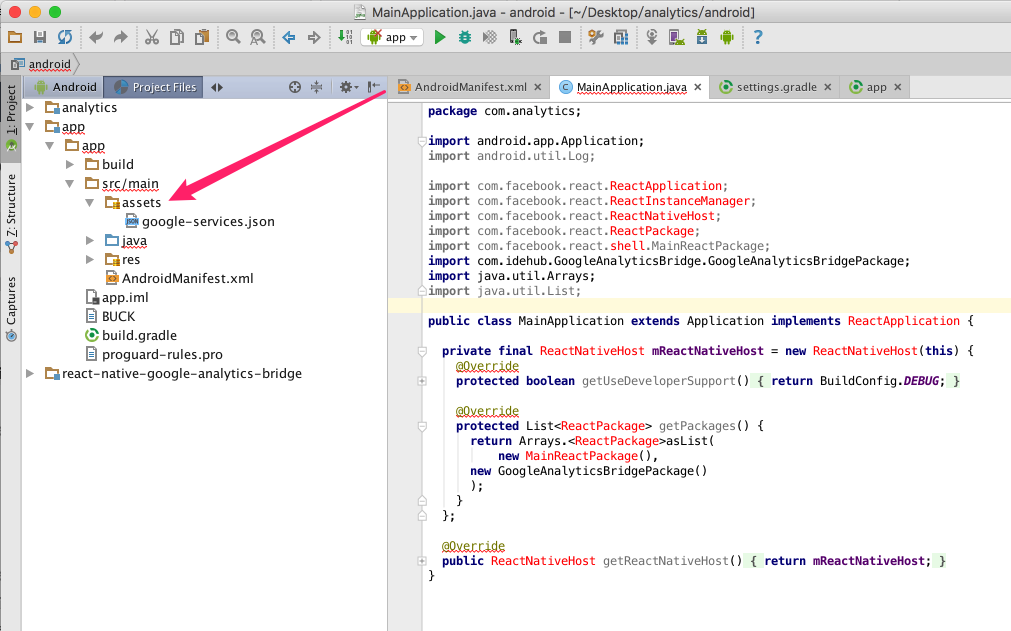
Task: Collapse the nested app module folder
Action: pos(50,146)
